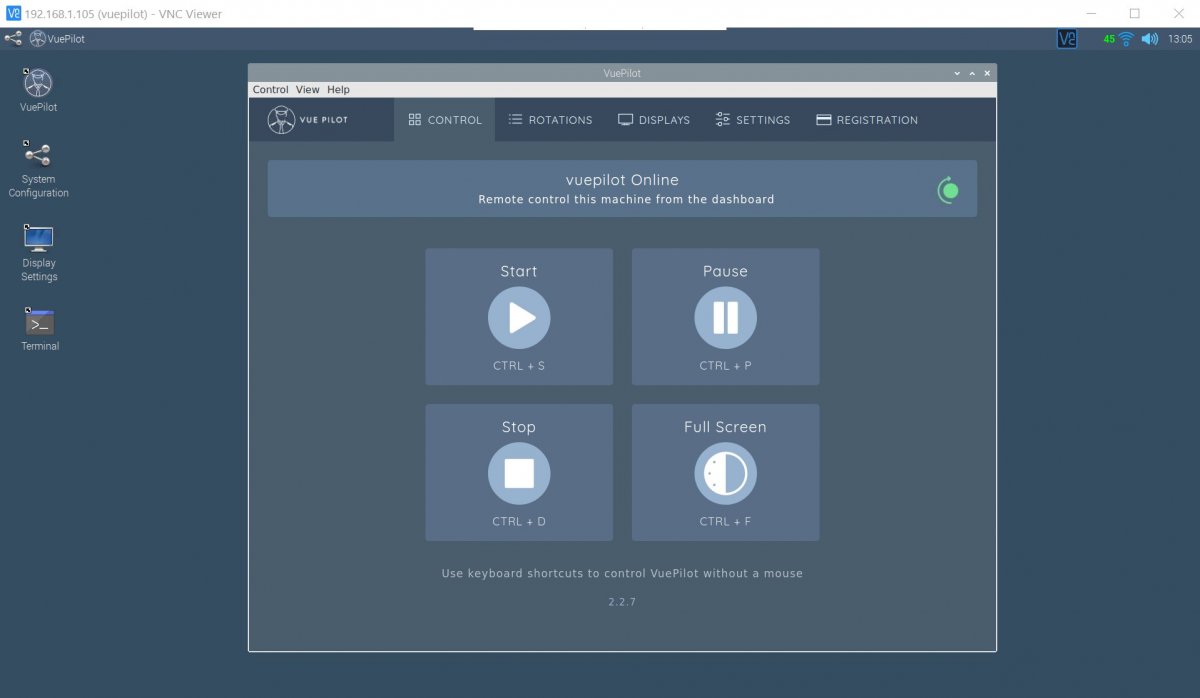Image resolution: width=1200 pixels, height=698 pixels.
Task: Click the VuePilot window iconify arrow
Action: (957, 73)
